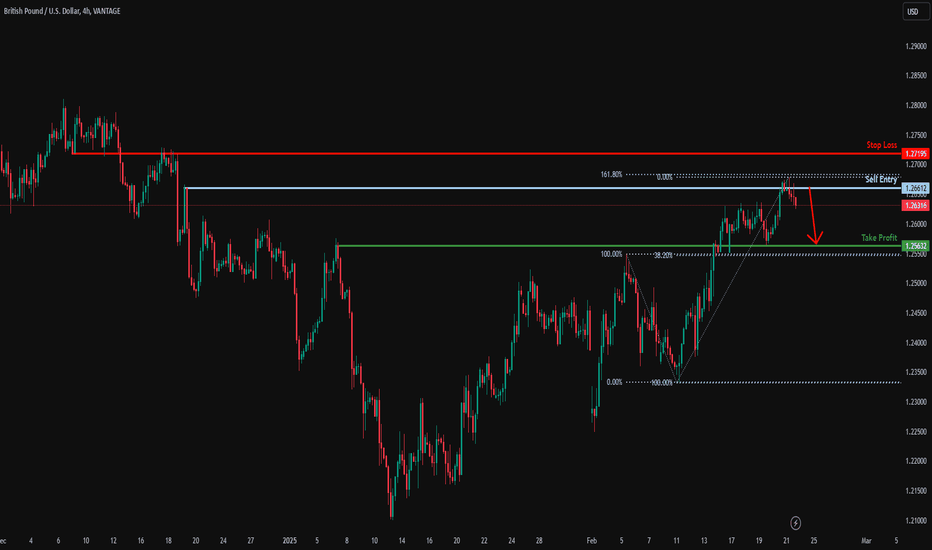Click the 1.21500 price axis label
This screenshot has width=932, height=550.
(x=916, y=491)
